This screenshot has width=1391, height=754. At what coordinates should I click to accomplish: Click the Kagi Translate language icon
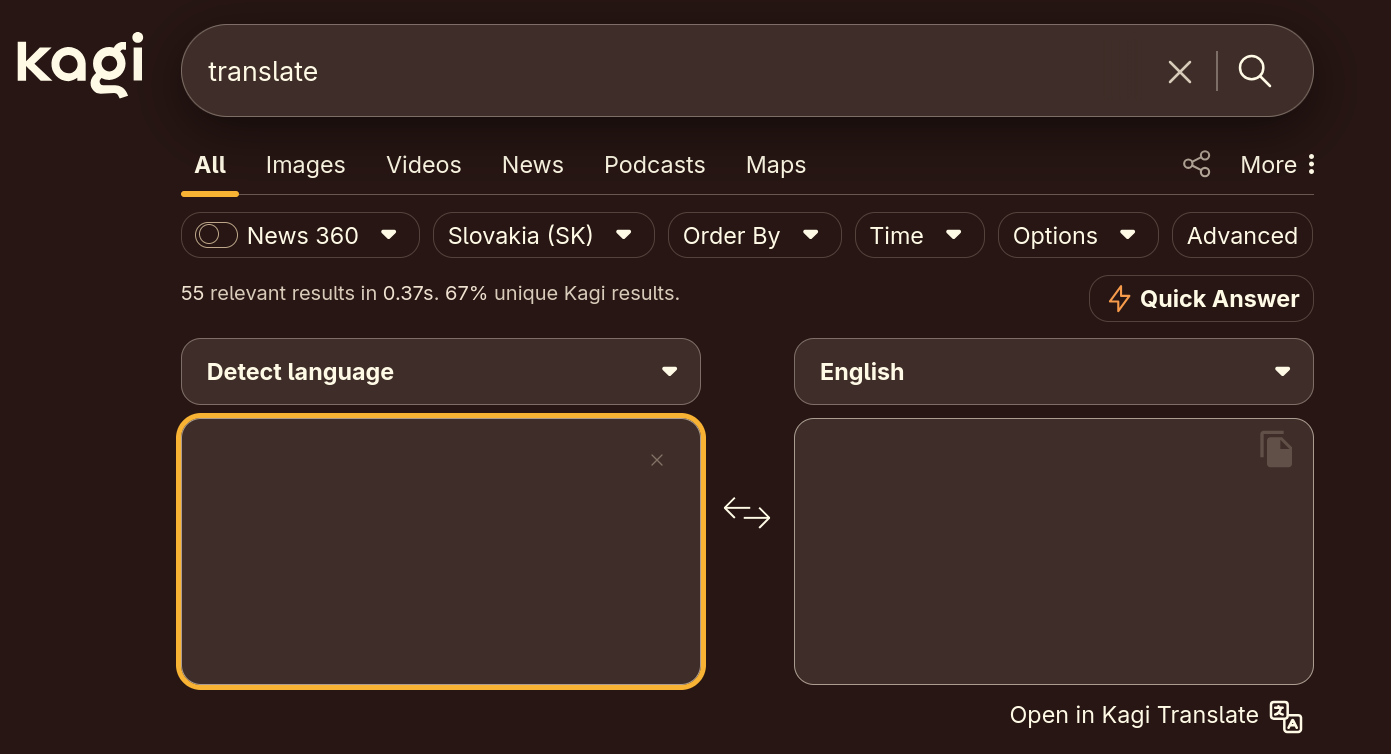pos(1286,716)
